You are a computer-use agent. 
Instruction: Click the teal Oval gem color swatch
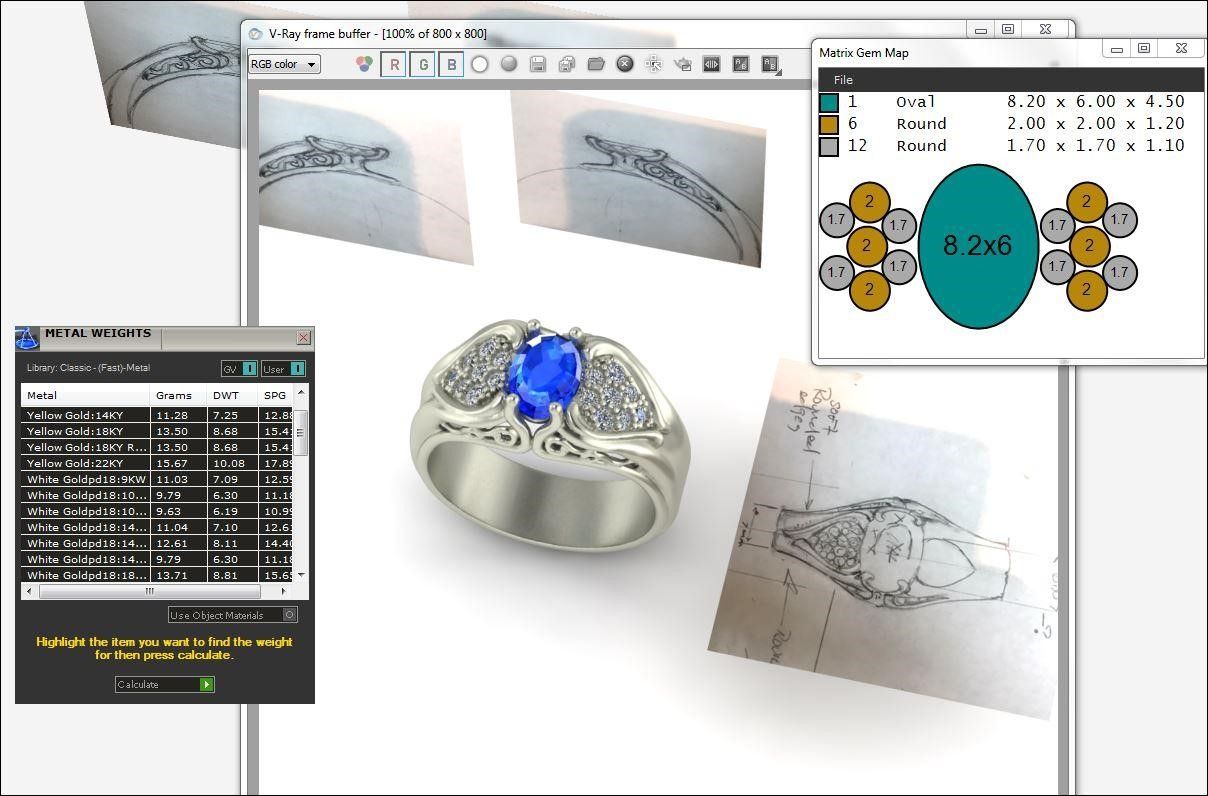(829, 102)
